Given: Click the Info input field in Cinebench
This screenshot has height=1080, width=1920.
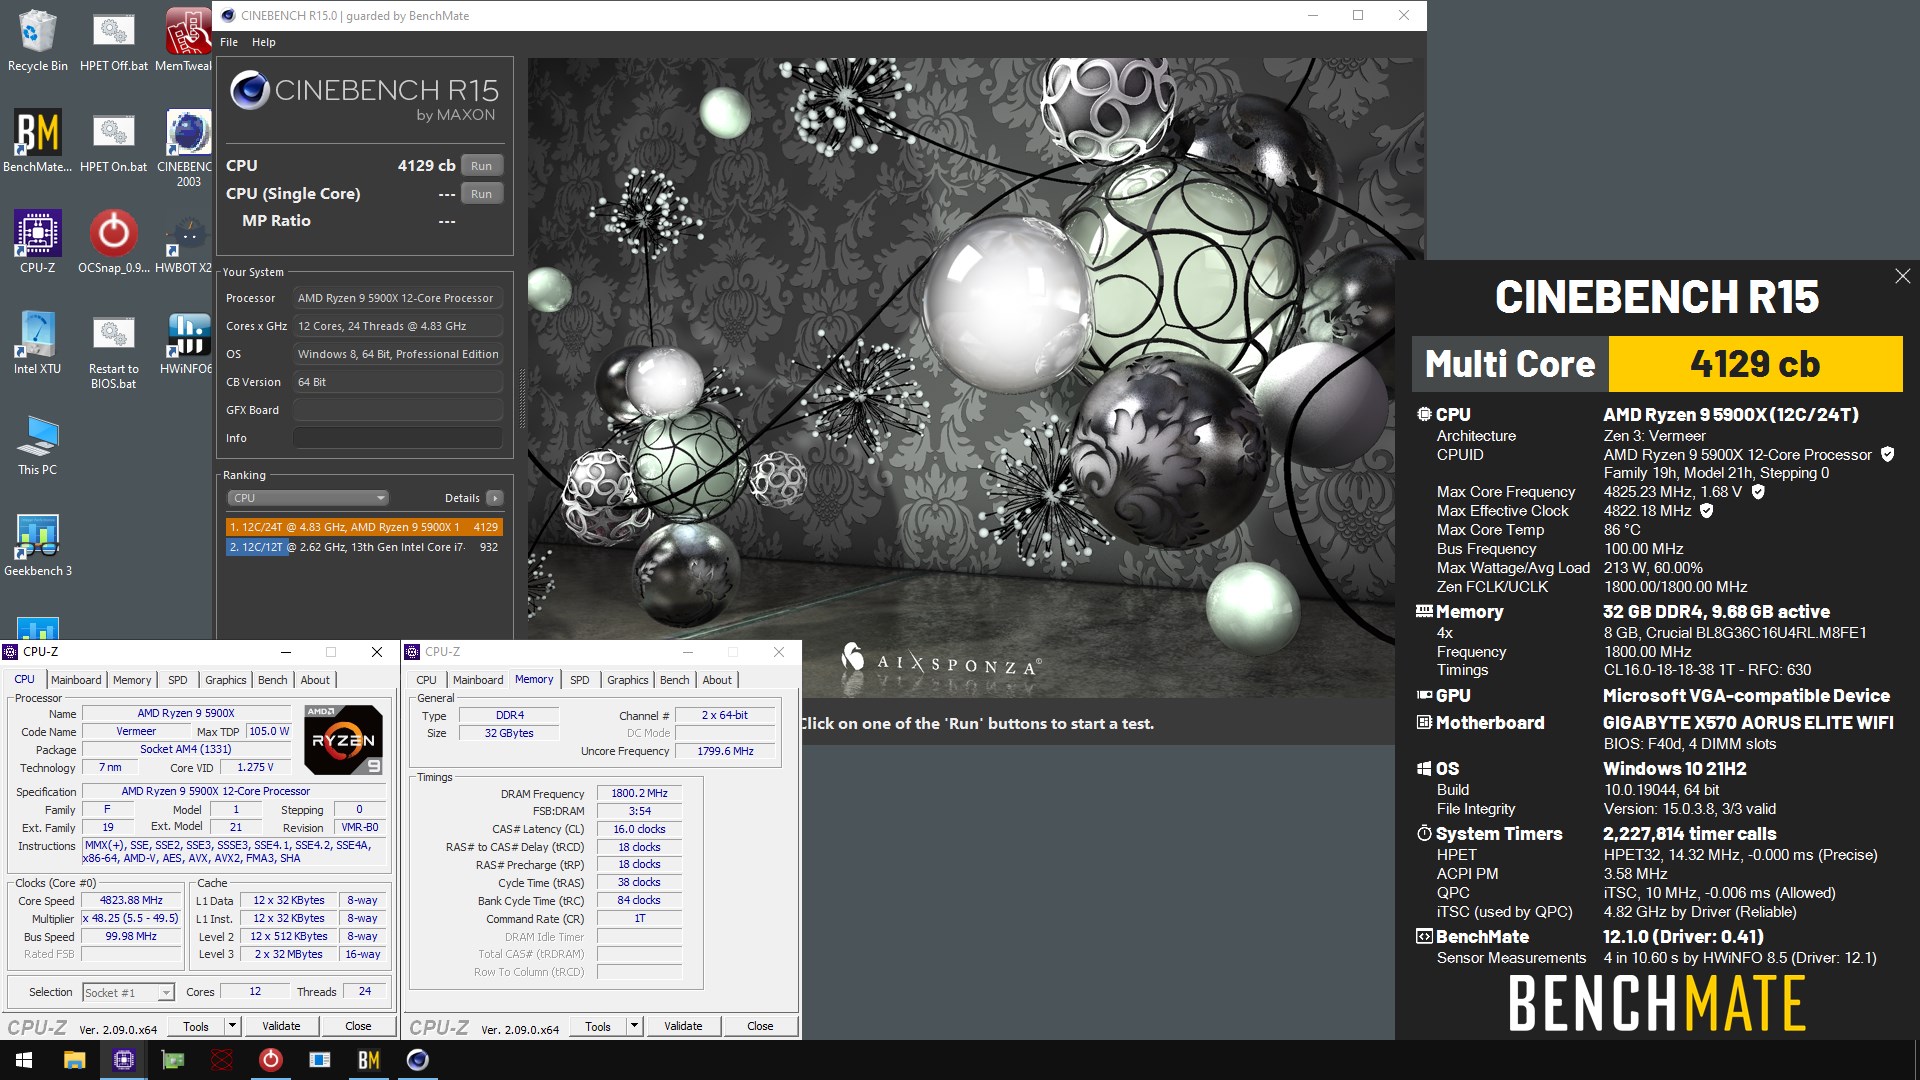Looking at the screenshot, I should click(398, 438).
